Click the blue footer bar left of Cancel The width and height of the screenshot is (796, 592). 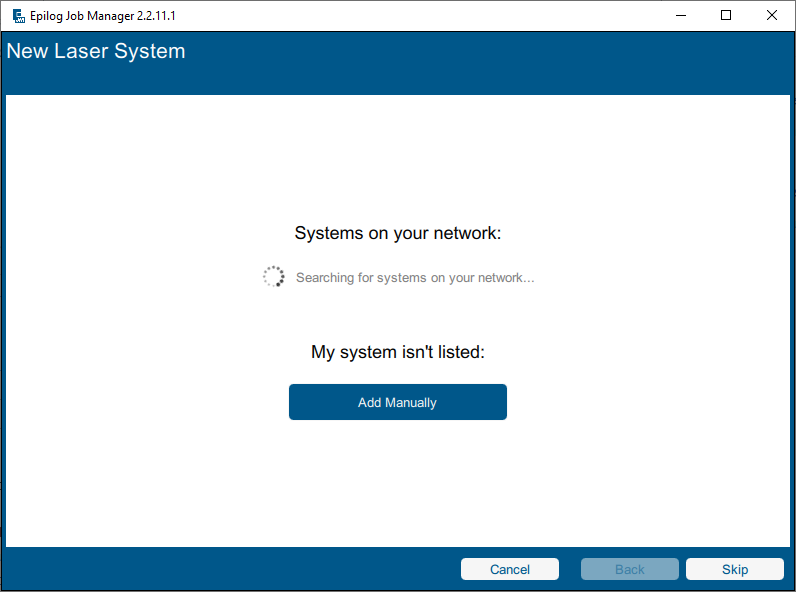click(x=230, y=569)
